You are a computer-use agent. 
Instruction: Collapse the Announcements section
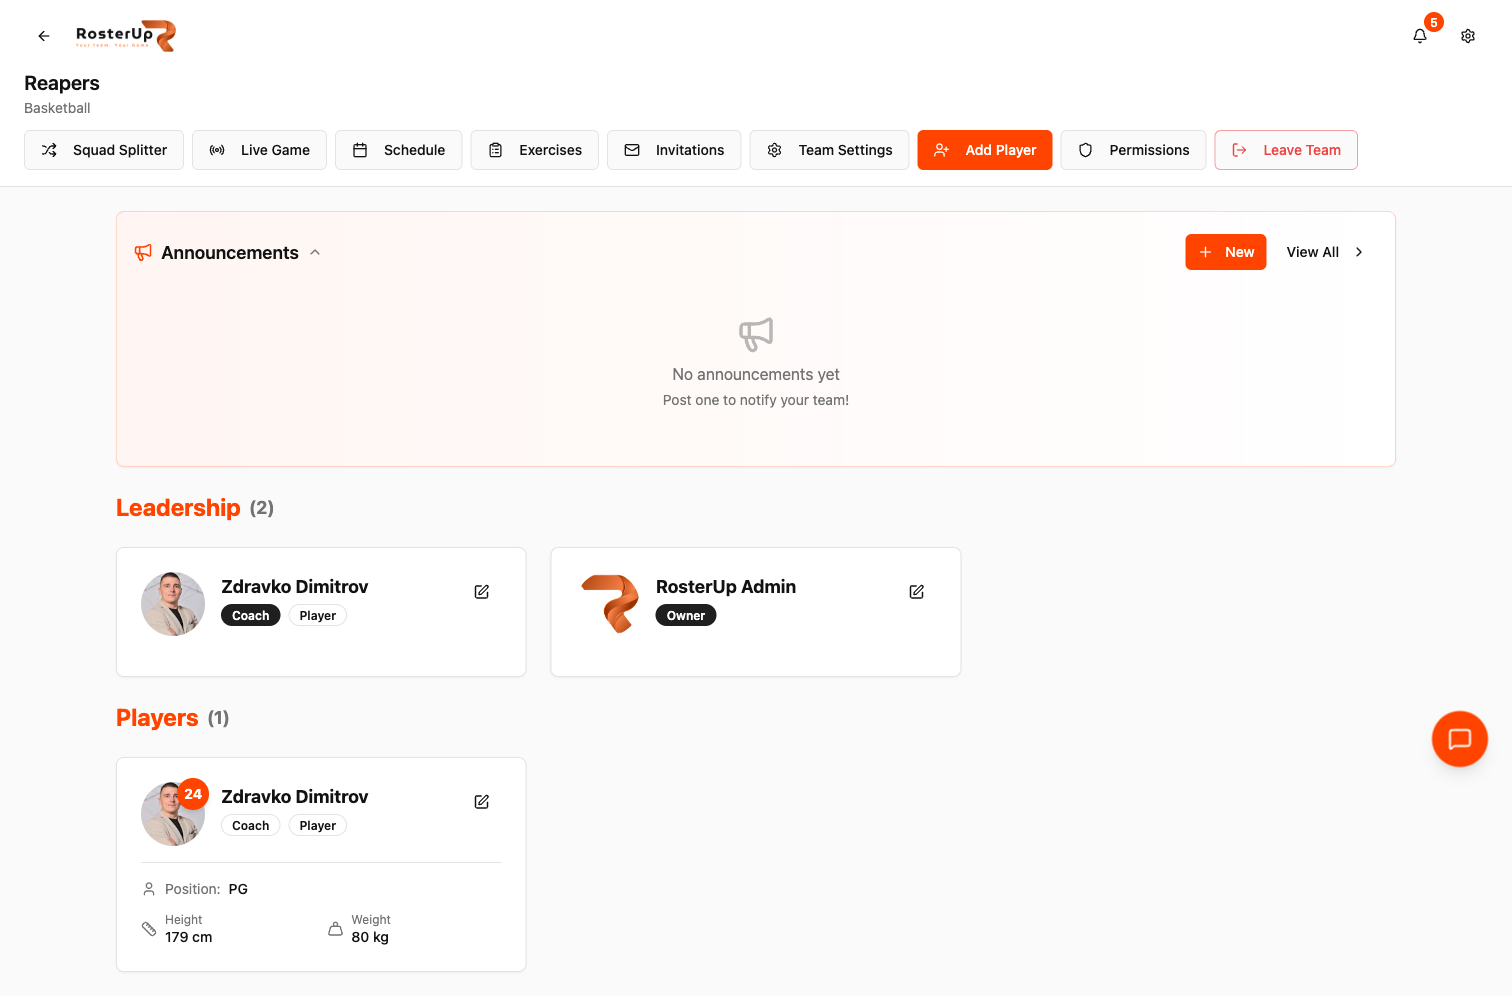pyautogui.click(x=315, y=253)
